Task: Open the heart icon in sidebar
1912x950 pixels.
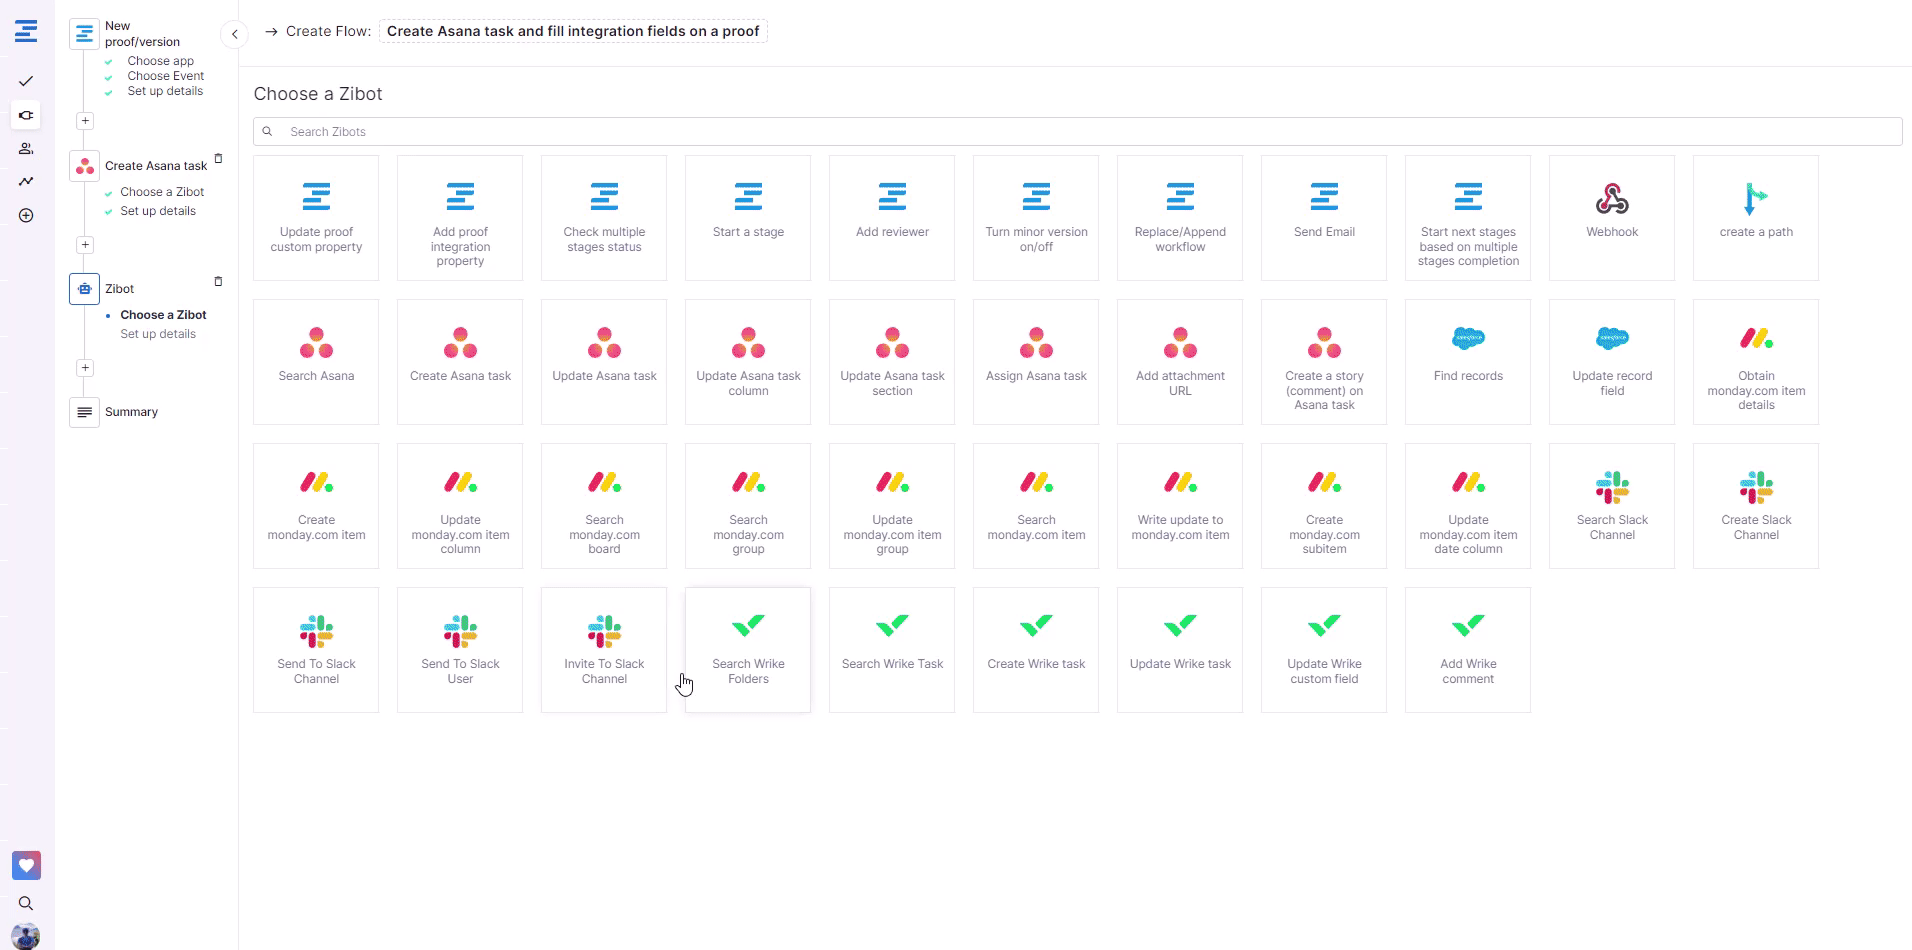Action: pos(26,865)
